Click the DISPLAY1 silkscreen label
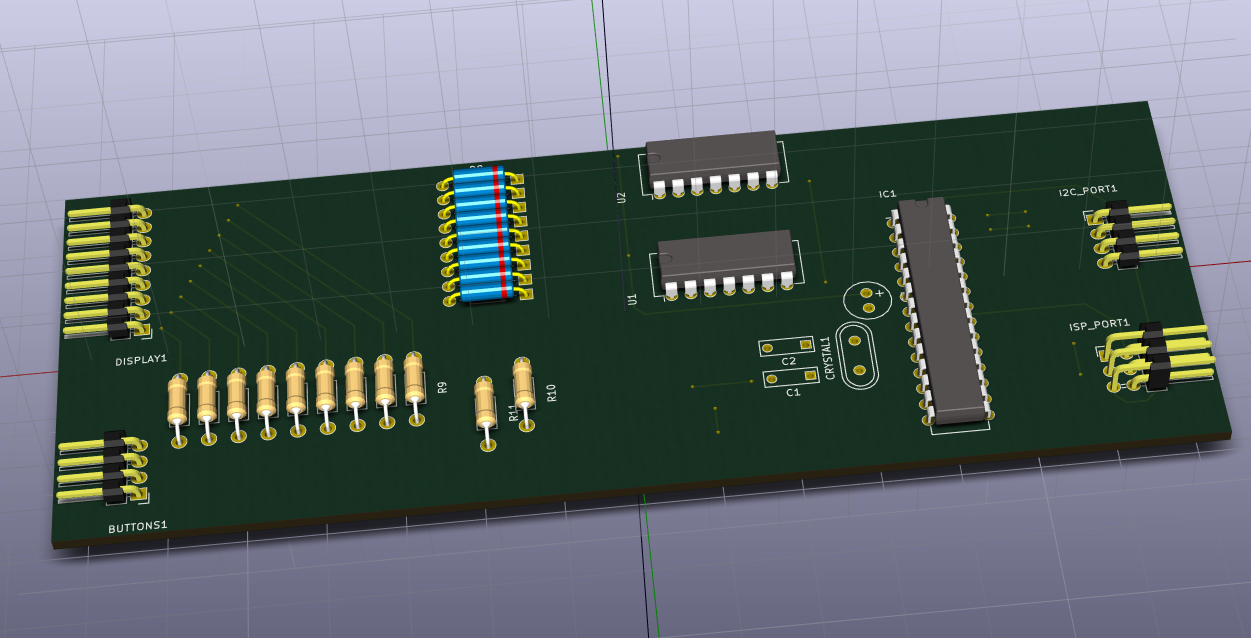 click(141, 359)
